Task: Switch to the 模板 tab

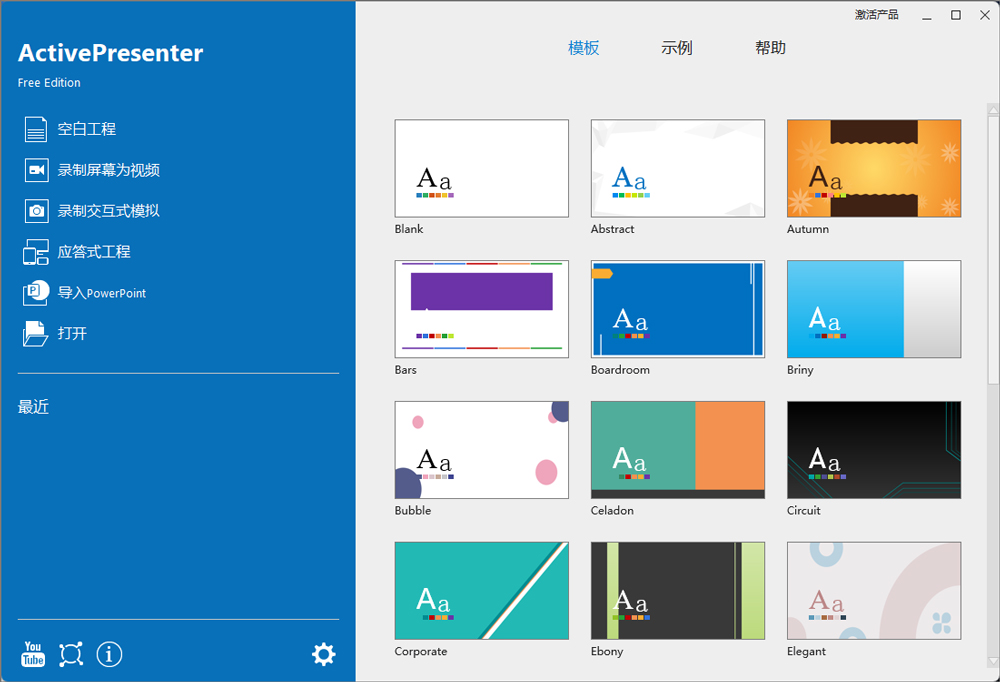Action: tap(584, 48)
